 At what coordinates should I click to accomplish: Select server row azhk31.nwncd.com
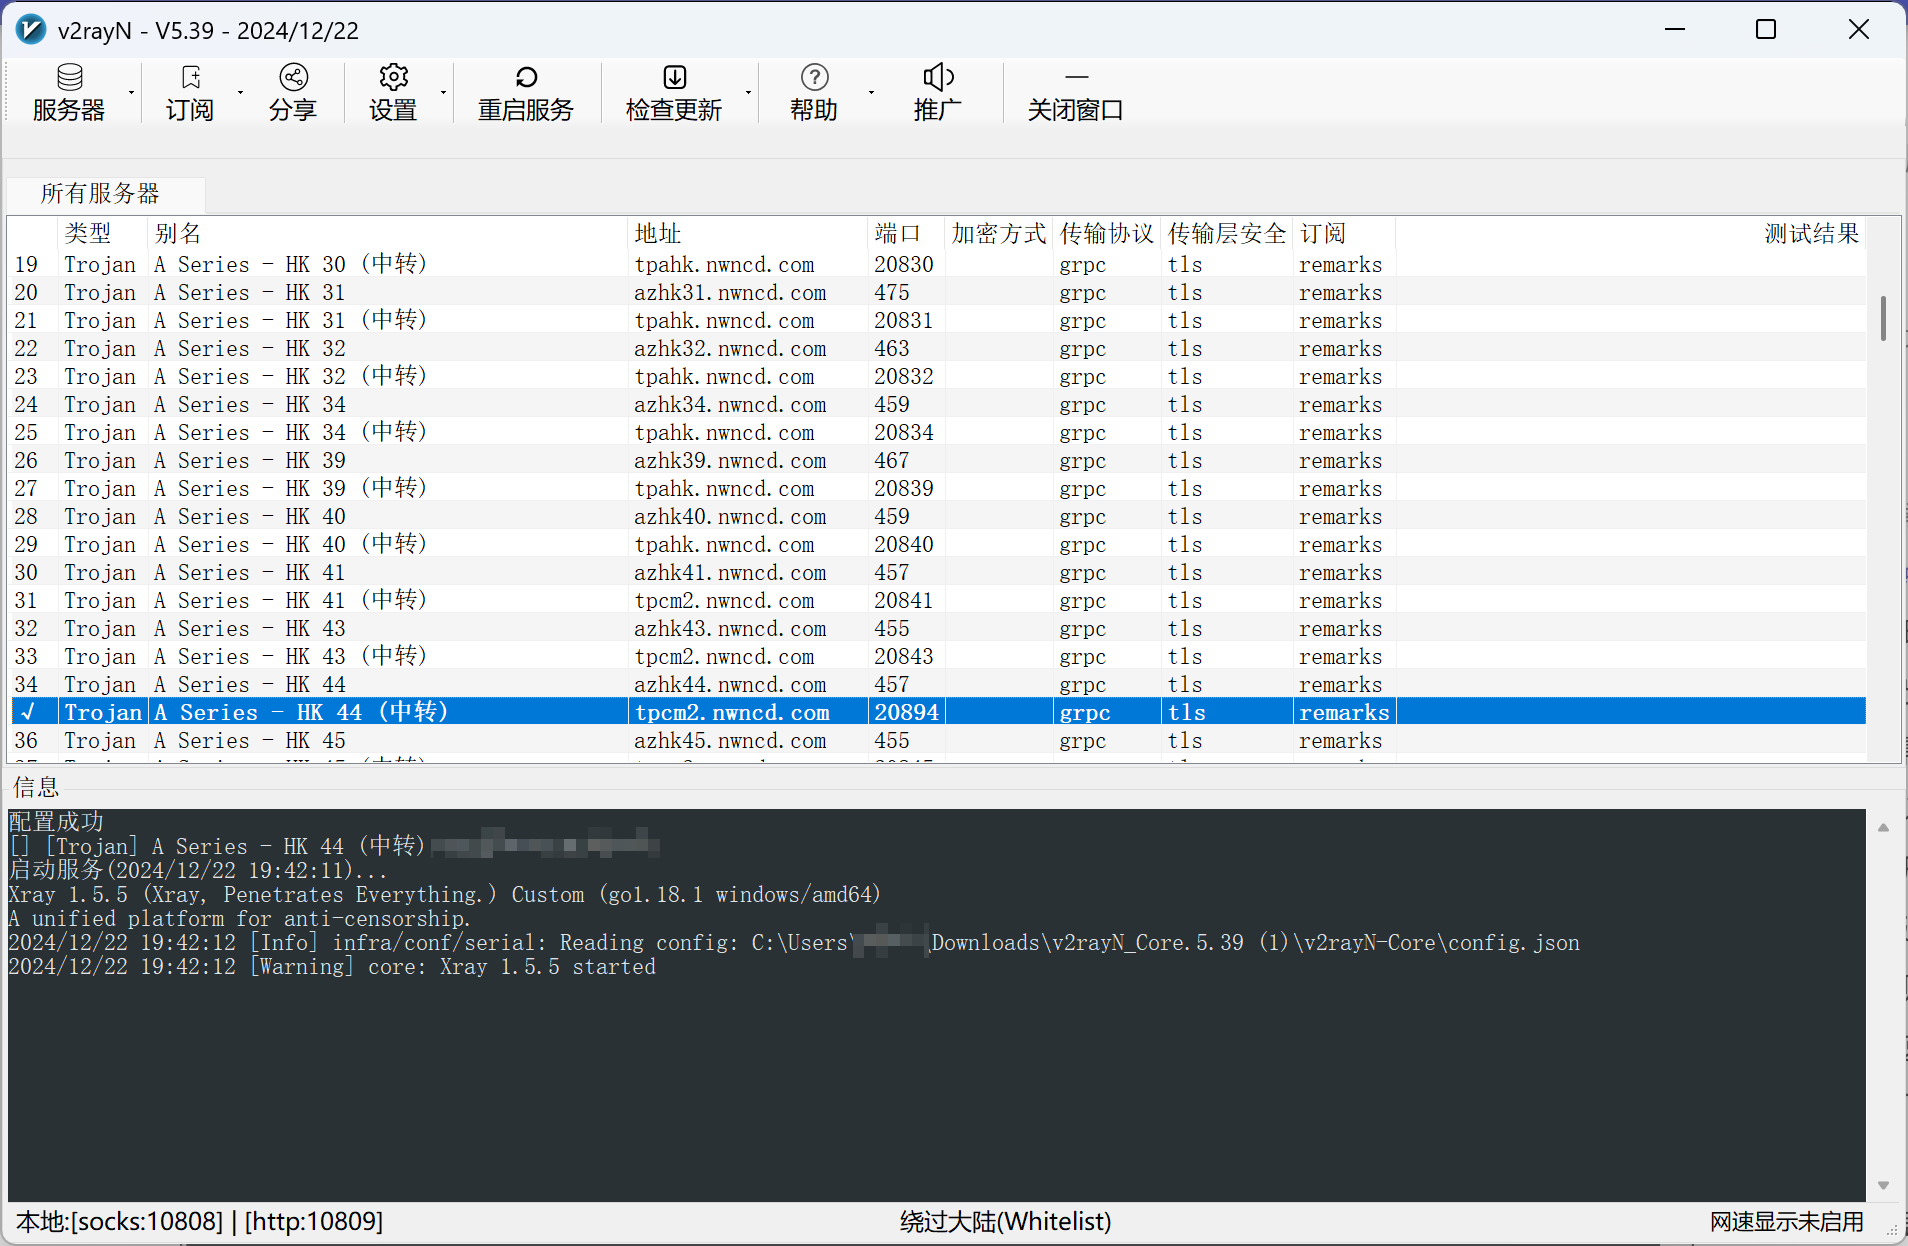click(x=937, y=292)
